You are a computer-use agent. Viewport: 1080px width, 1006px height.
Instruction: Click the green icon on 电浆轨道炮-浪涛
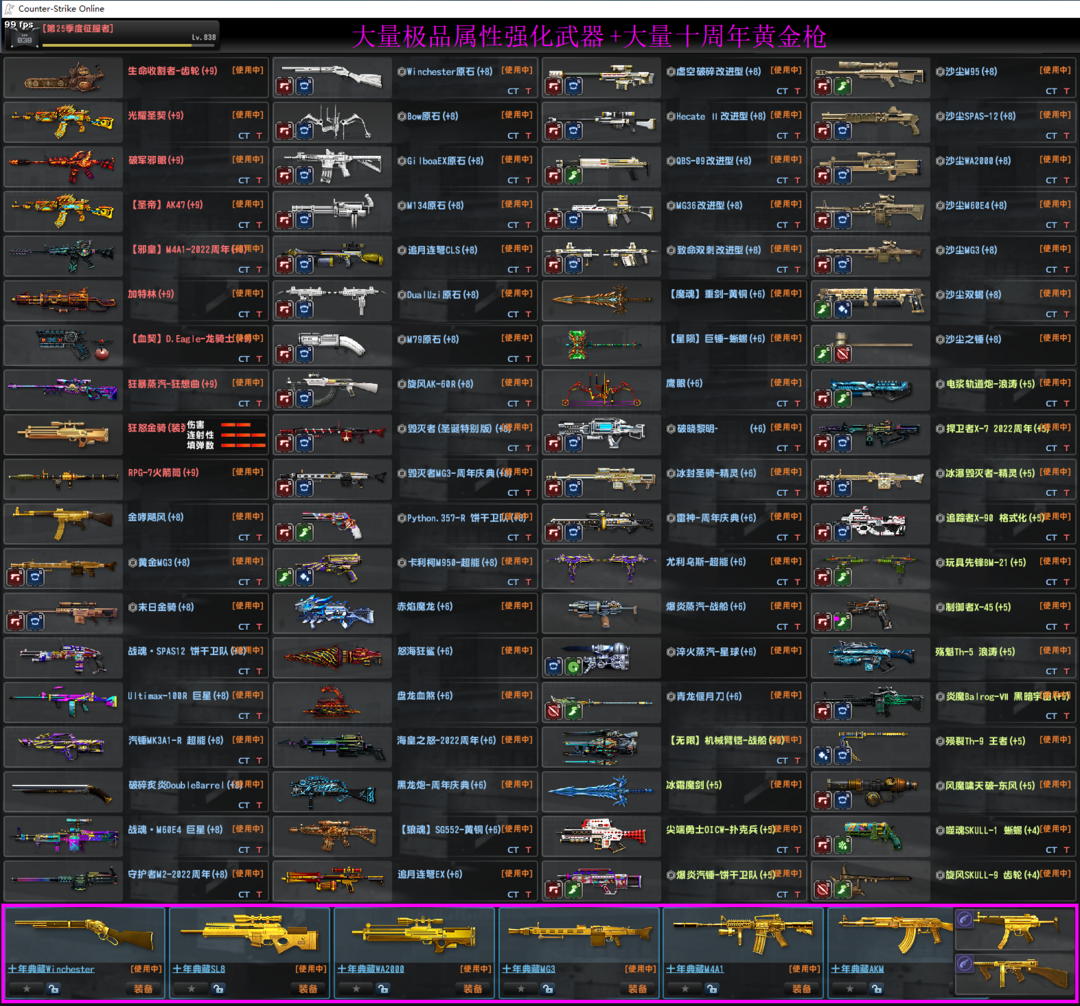(842, 398)
